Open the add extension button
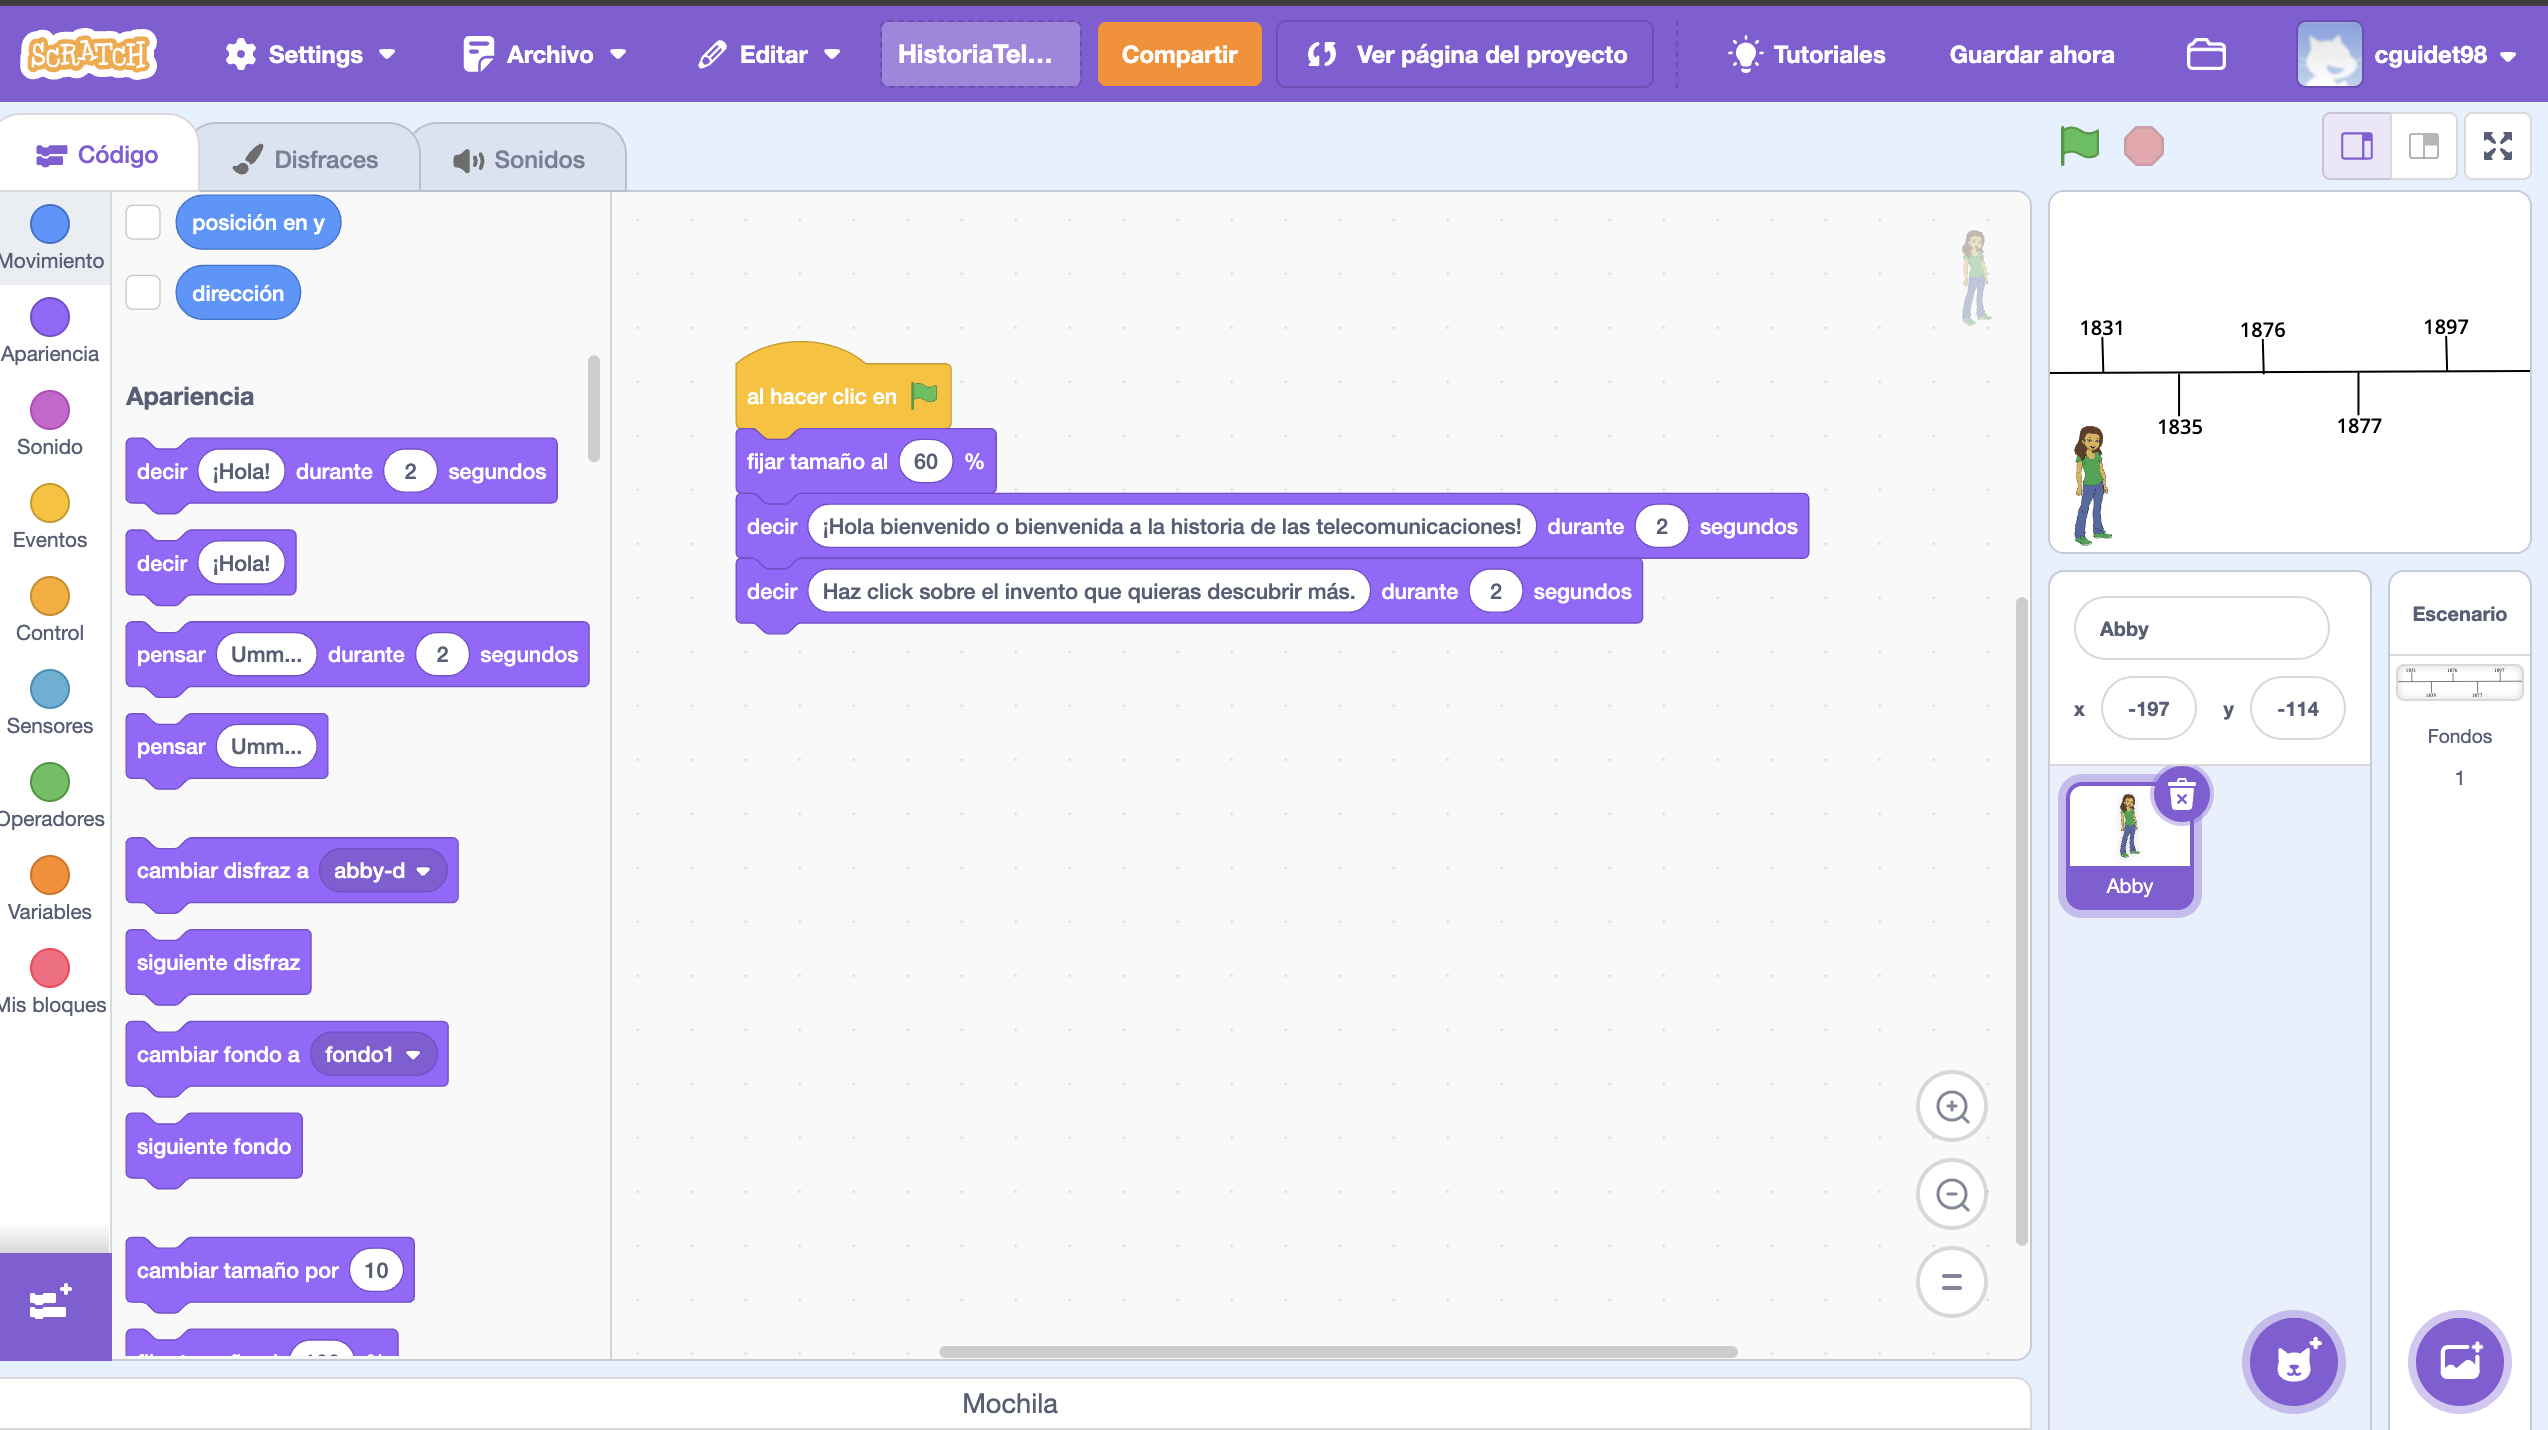This screenshot has width=2548, height=1430. tap(50, 1304)
